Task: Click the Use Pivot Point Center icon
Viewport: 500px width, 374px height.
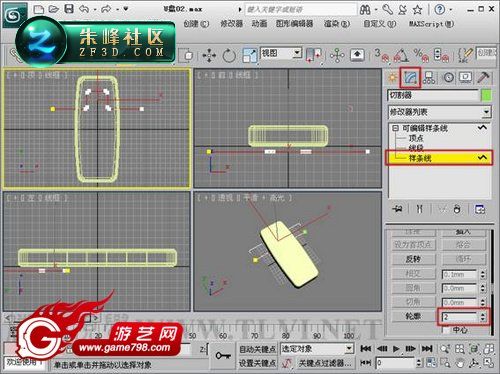Action: click(x=313, y=55)
